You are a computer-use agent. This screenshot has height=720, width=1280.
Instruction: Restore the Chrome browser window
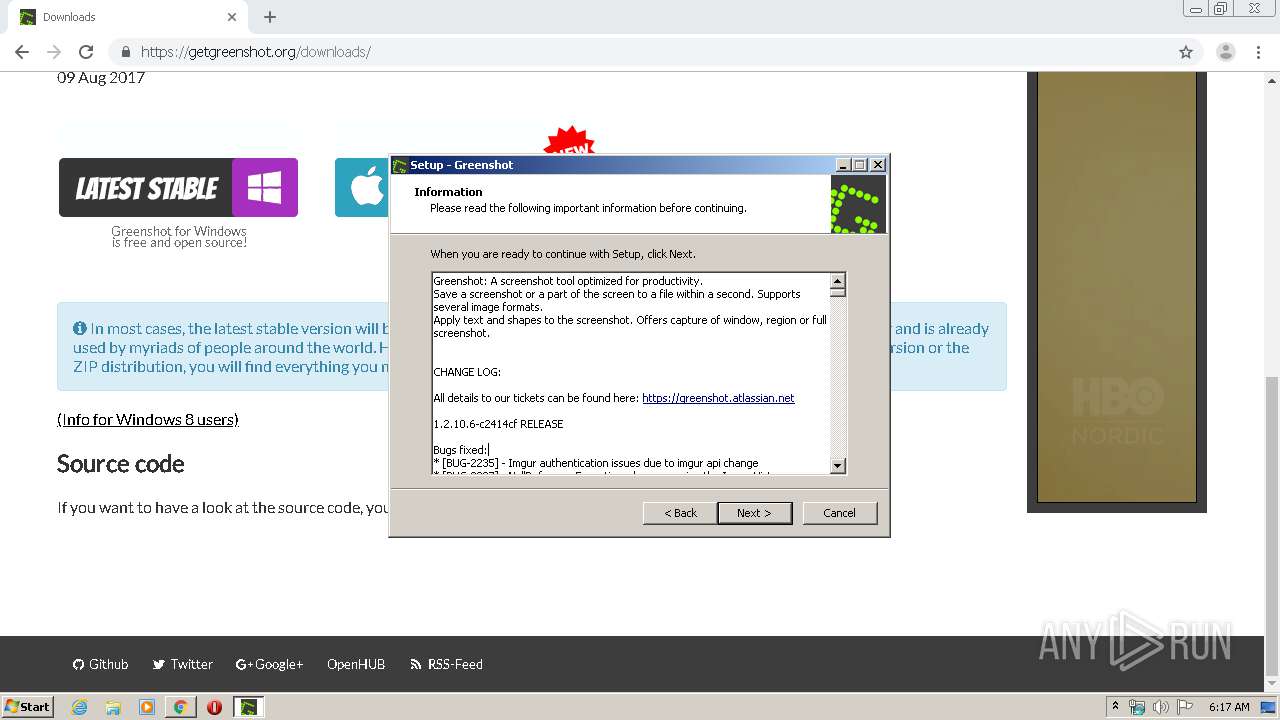coord(1220,9)
